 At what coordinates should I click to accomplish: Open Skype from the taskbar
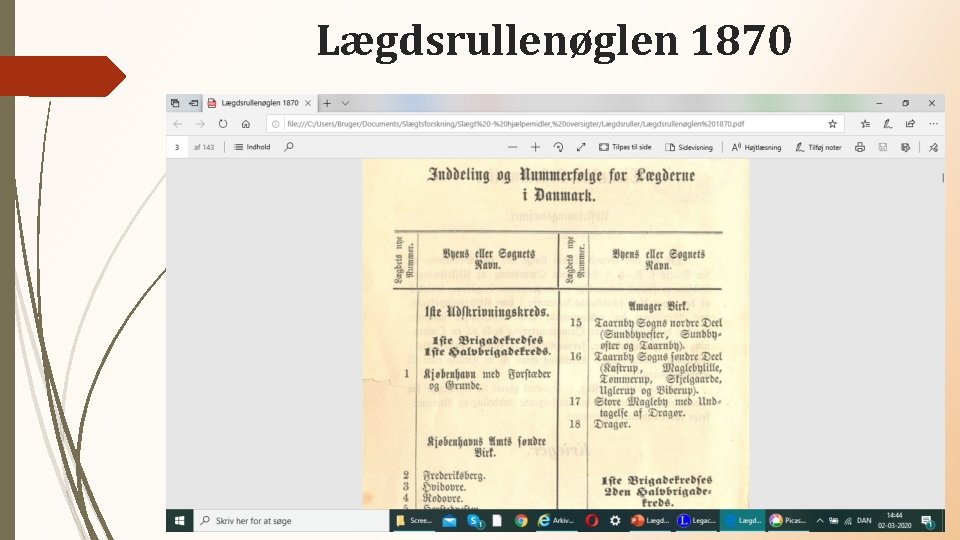tap(474, 520)
